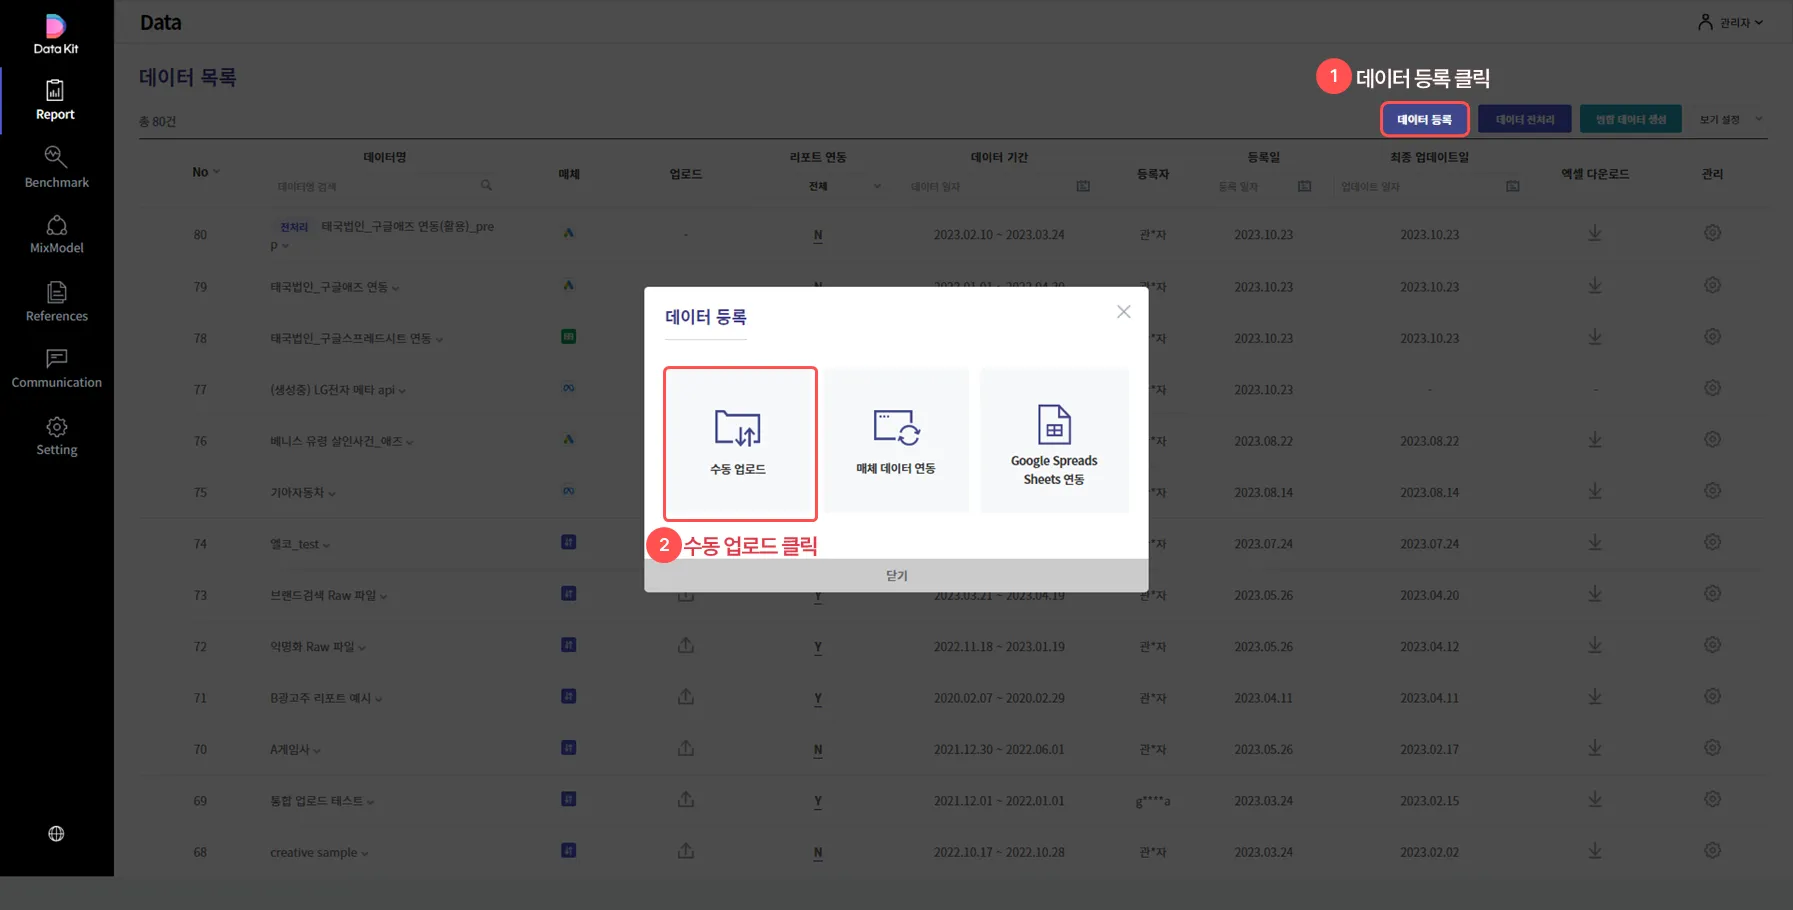Image resolution: width=1793 pixels, height=910 pixels.
Task: Go to References in sidebar
Action: point(56,302)
